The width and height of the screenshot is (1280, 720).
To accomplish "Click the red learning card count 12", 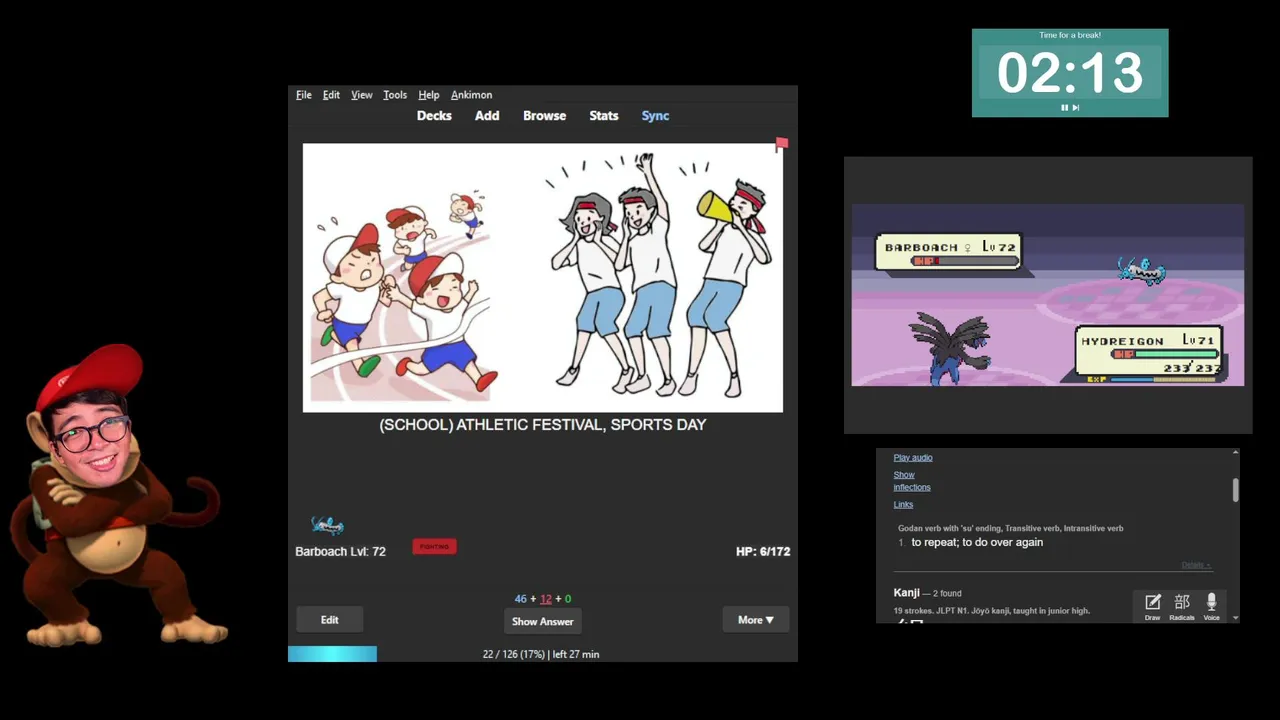I will click(x=545, y=599).
